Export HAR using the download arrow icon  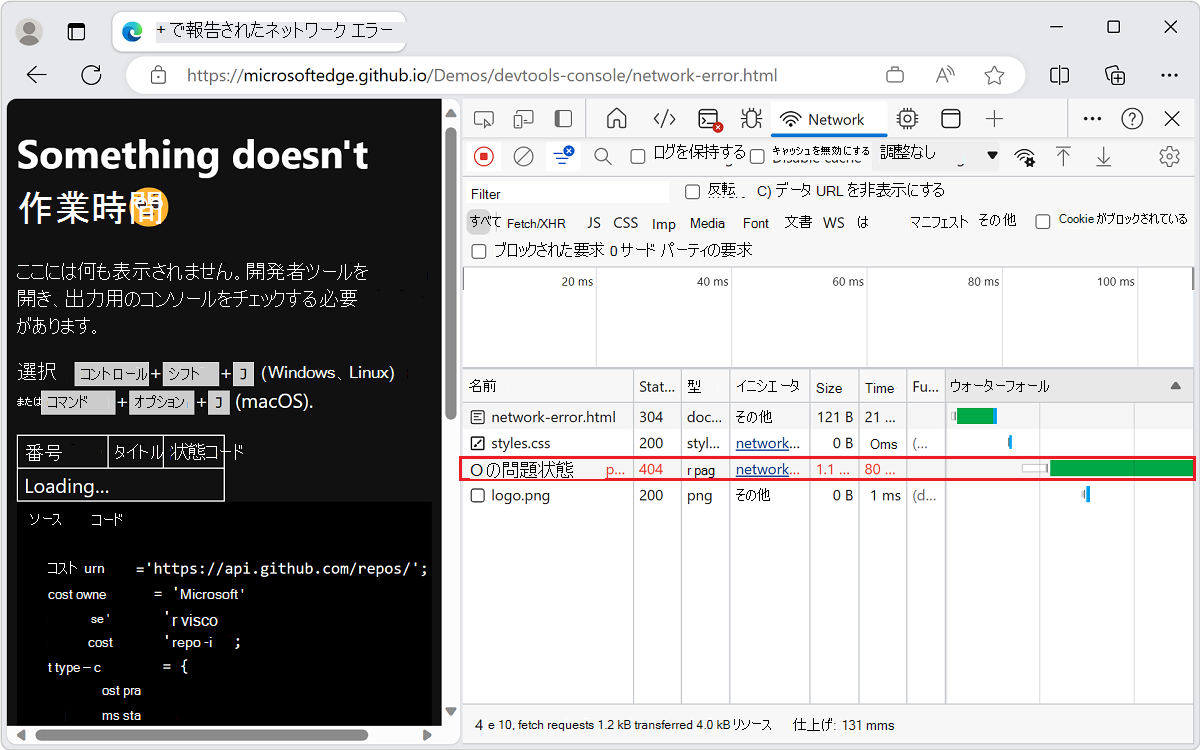point(1103,157)
